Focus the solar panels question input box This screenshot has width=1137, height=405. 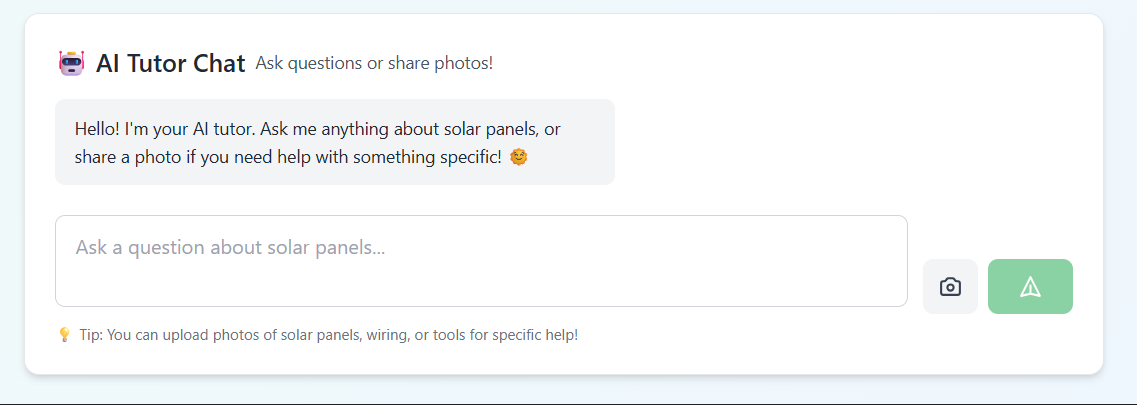point(481,261)
